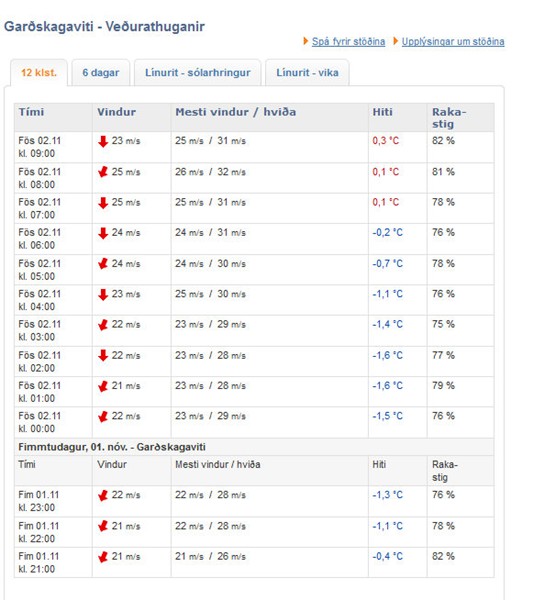Switch to the 6 dagar tab
The width and height of the screenshot is (556, 600).
pos(101,73)
